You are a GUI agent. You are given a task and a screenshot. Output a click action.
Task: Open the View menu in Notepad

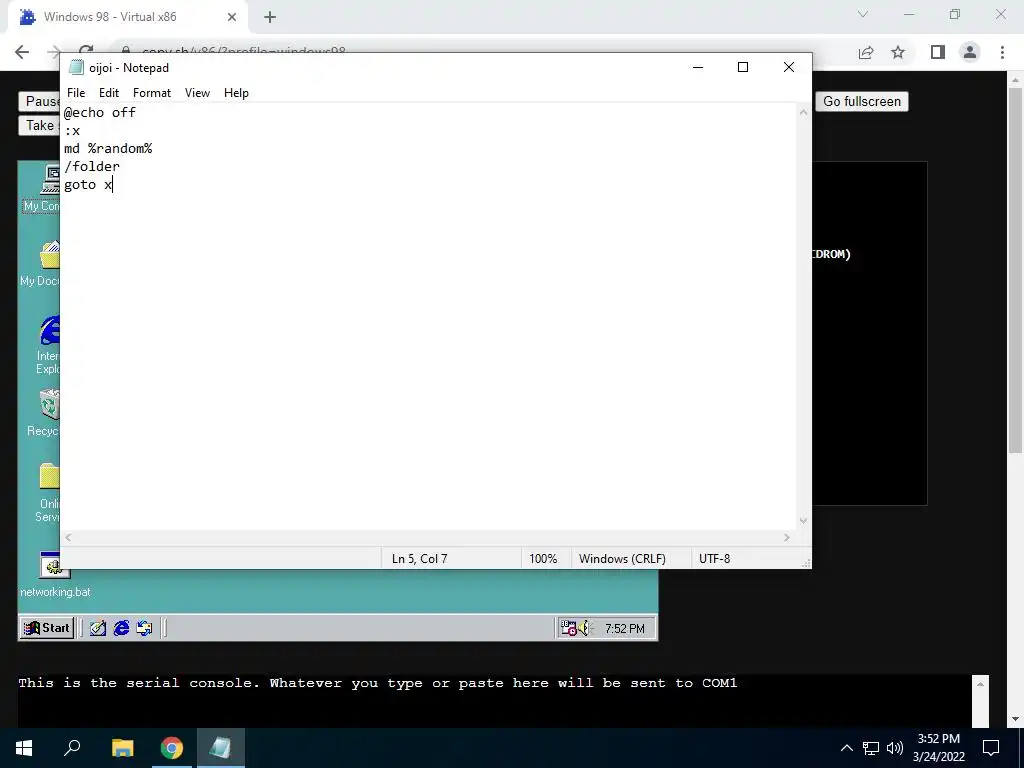point(197,93)
